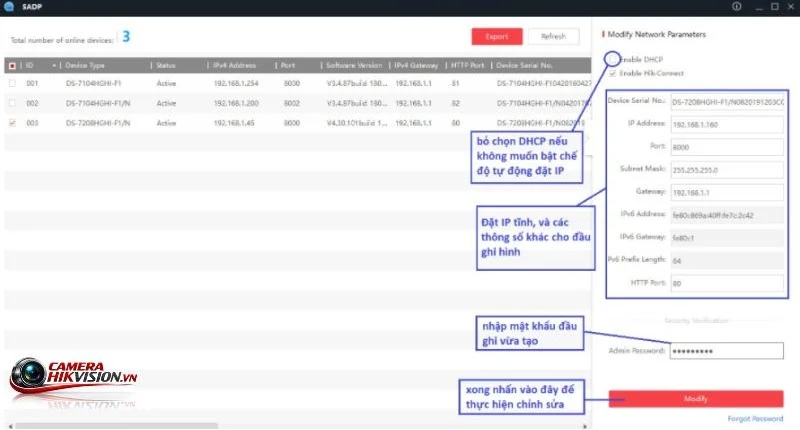800x430 pixels.
Task: Select device type DS-7104HGHI-F1 cell
Action: [x=93, y=83]
